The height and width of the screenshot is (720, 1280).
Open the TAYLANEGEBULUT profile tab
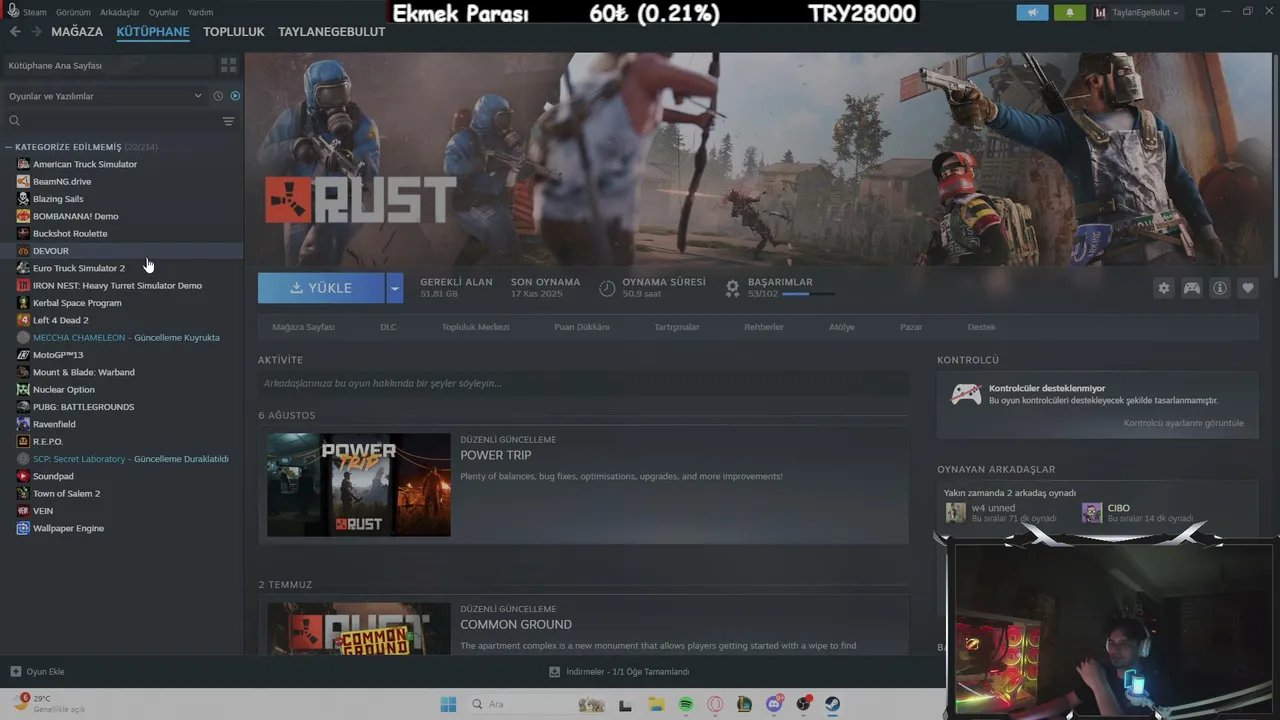tap(331, 31)
